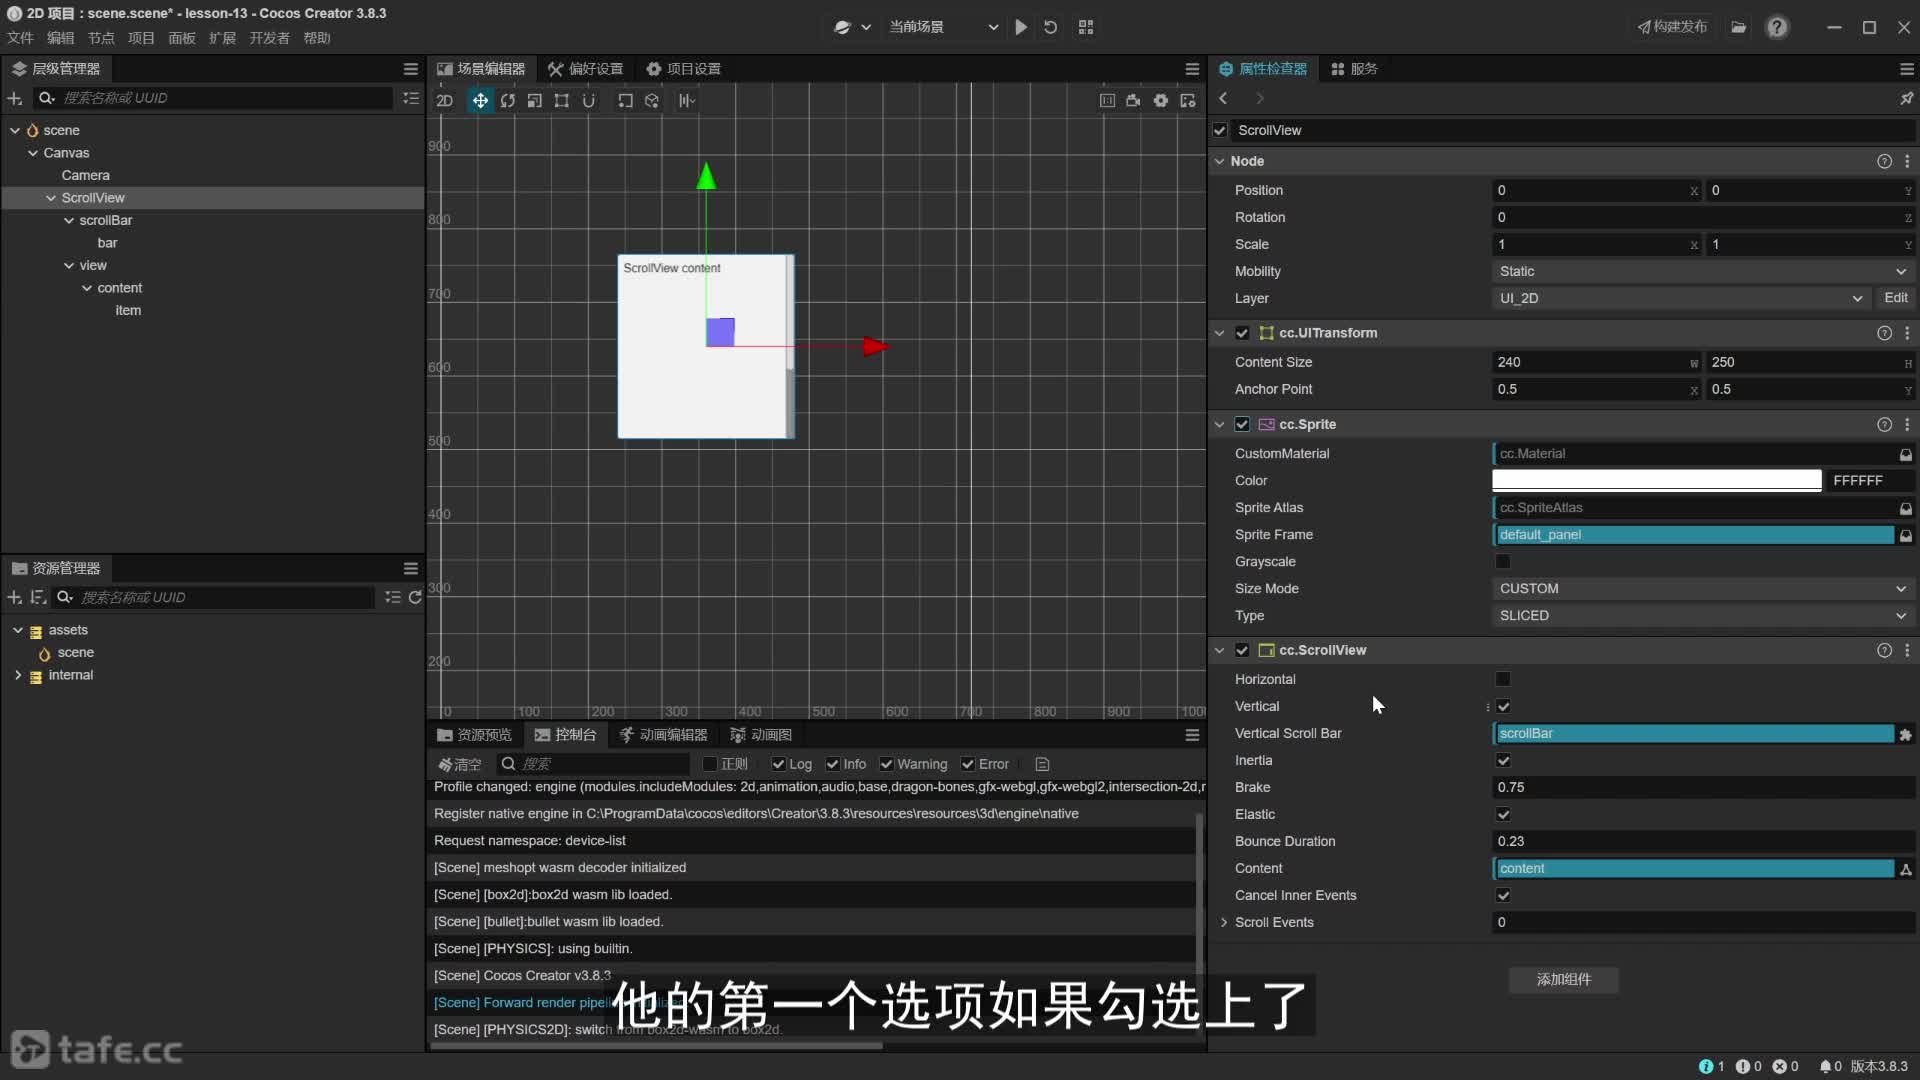Image resolution: width=1920 pixels, height=1080 pixels.
Task: Switch to the 项目设置 tab
Action: 683,69
